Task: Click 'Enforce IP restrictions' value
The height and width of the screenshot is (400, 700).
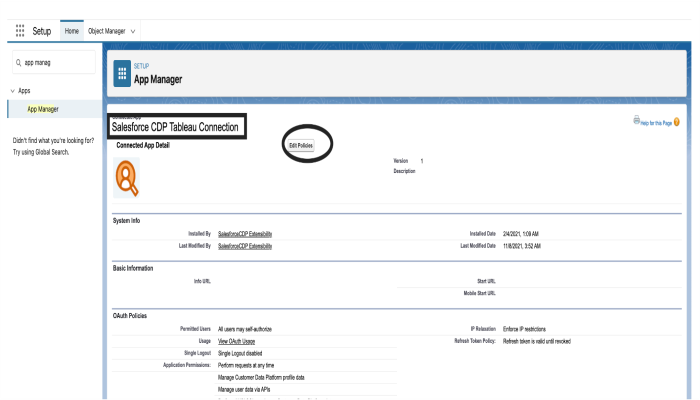Action: [524, 329]
